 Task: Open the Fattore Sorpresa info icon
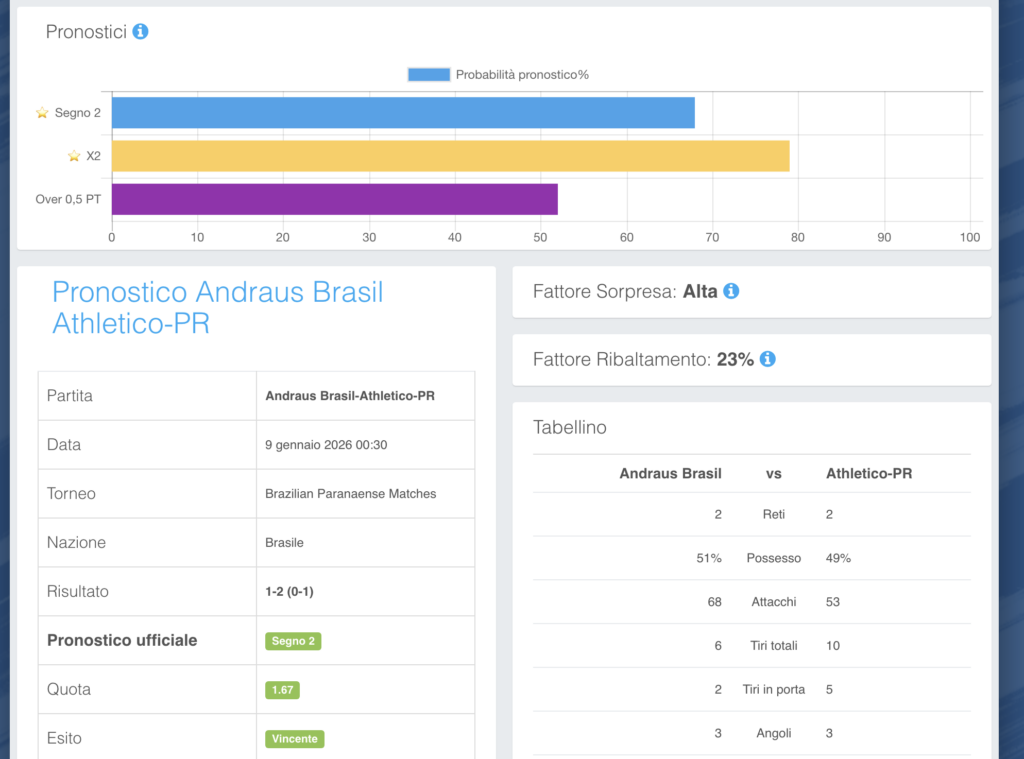731,291
